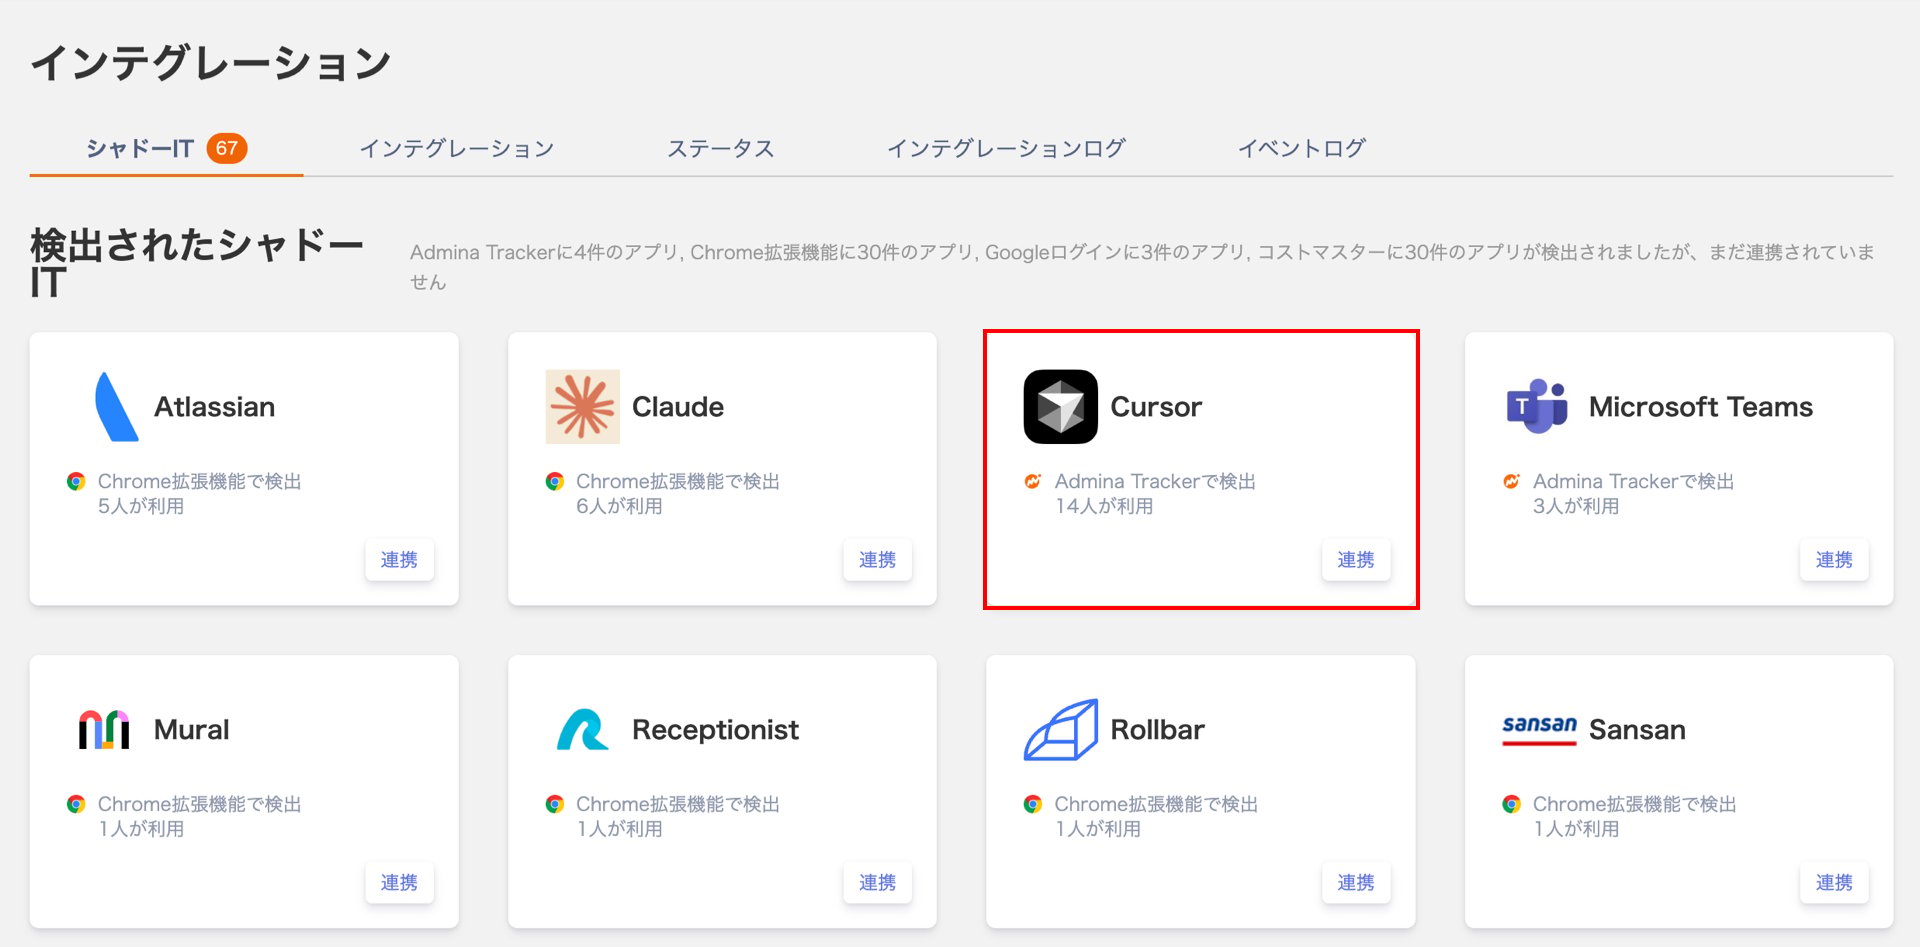This screenshot has height=947, width=1920.
Task: Click "6人が利用" text on the Claude card
Action: 619,506
